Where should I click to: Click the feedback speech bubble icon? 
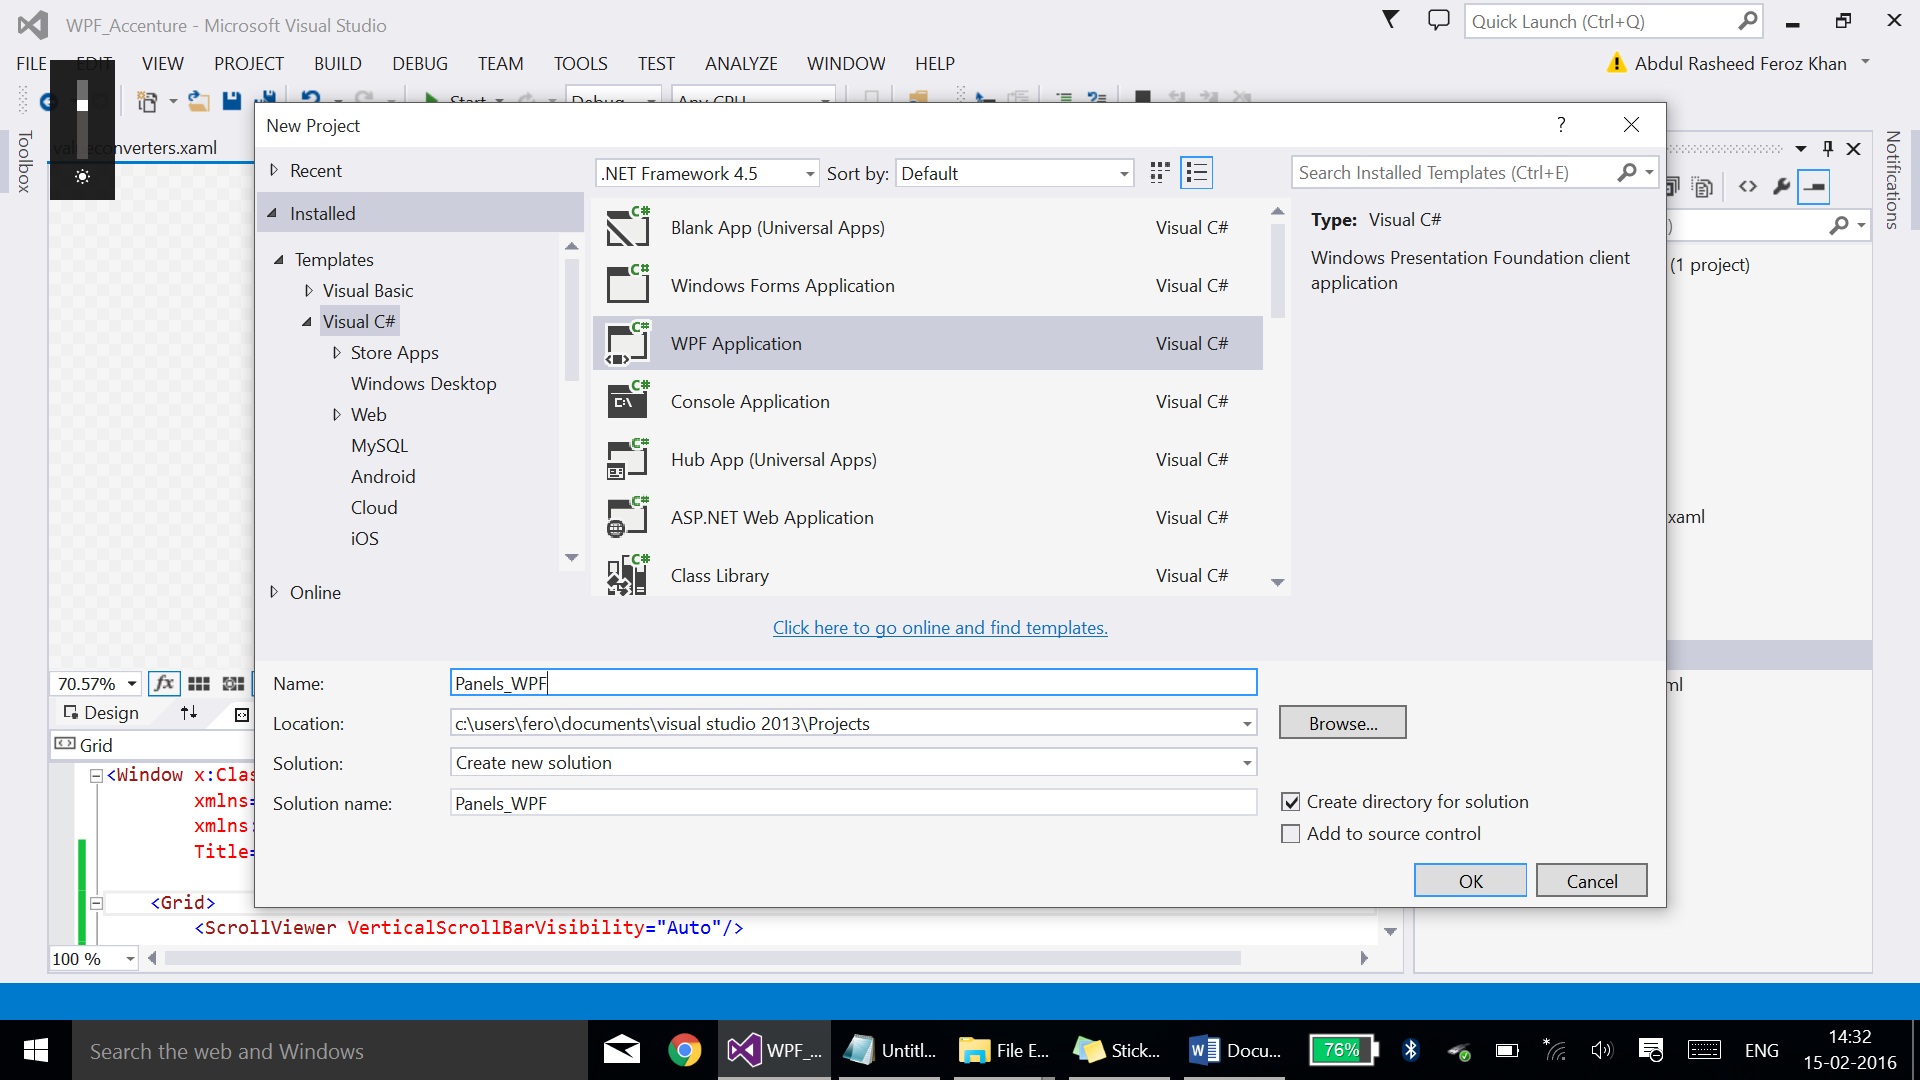click(1438, 20)
